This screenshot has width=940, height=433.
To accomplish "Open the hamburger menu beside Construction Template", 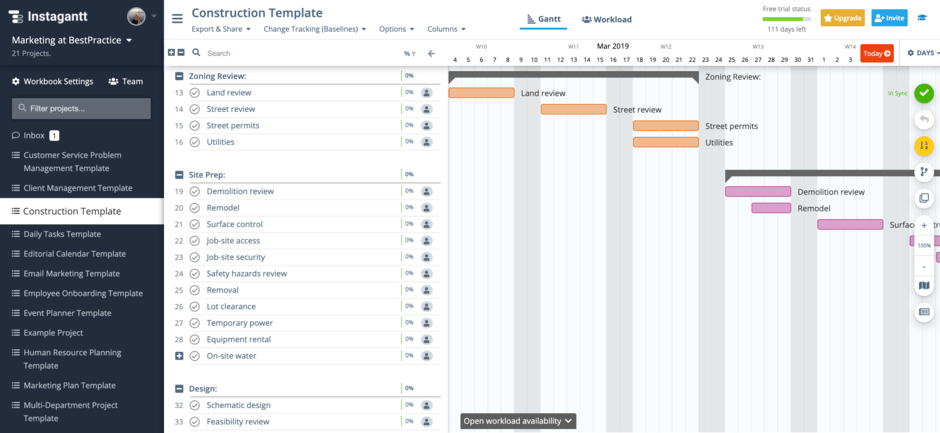I will [x=177, y=19].
